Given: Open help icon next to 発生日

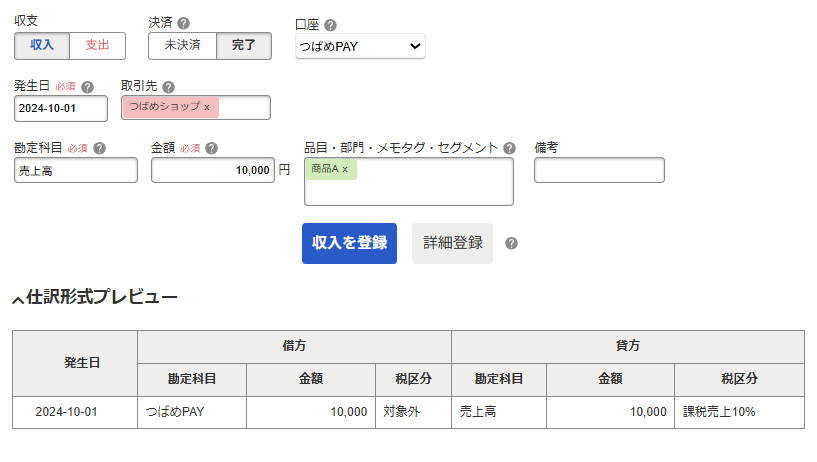Looking at the screenshot, I should pos(87,87).
